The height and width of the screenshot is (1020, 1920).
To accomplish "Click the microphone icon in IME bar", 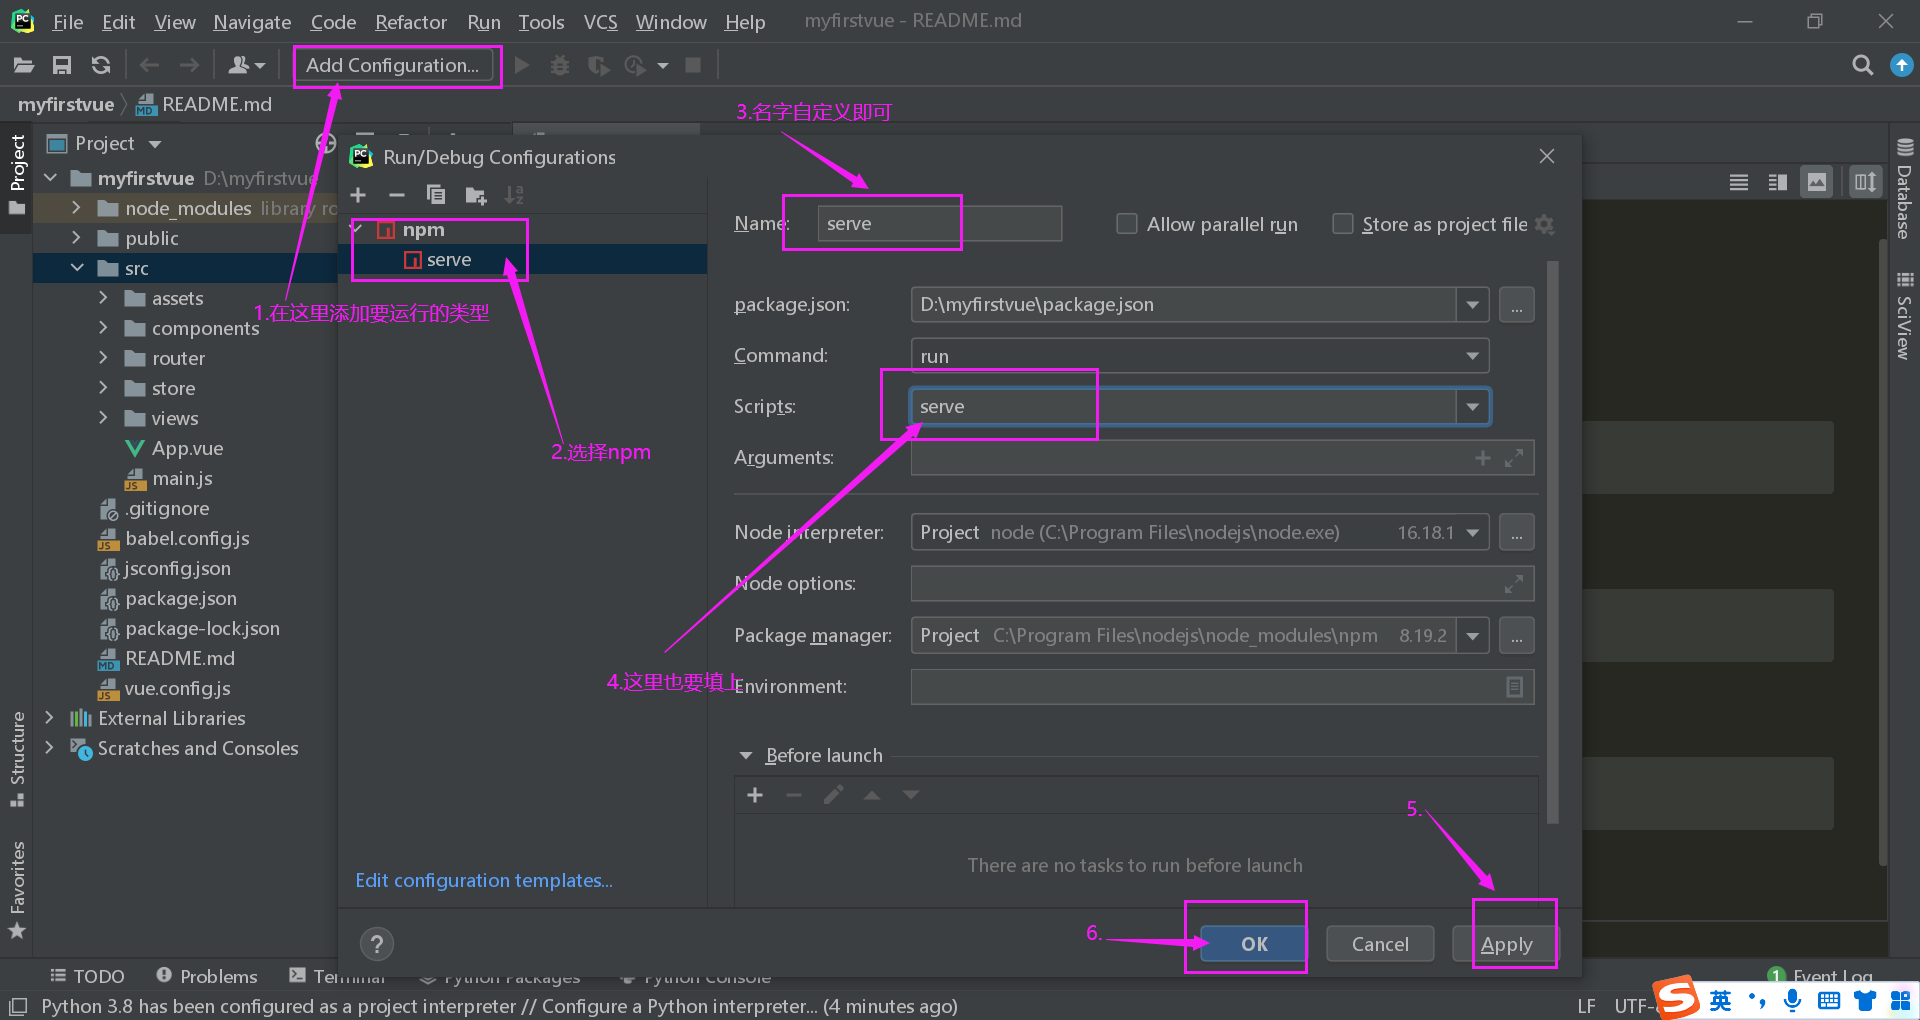I will 1792,1001.
